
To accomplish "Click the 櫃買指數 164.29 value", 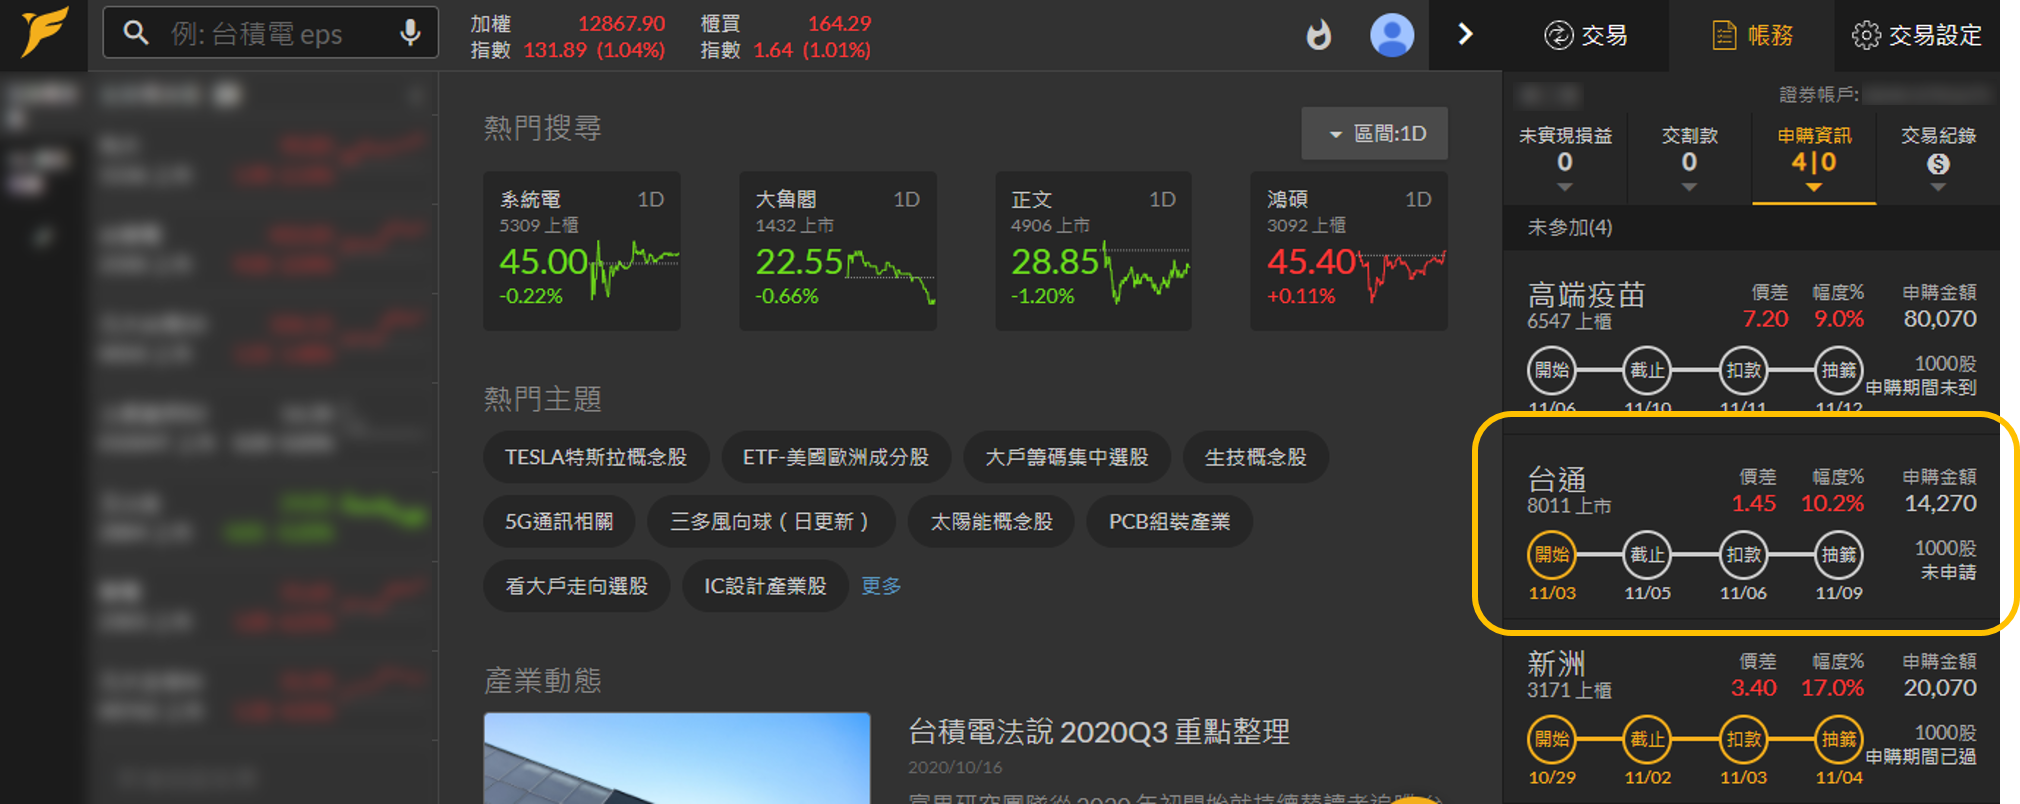I will tap(839, 23).
